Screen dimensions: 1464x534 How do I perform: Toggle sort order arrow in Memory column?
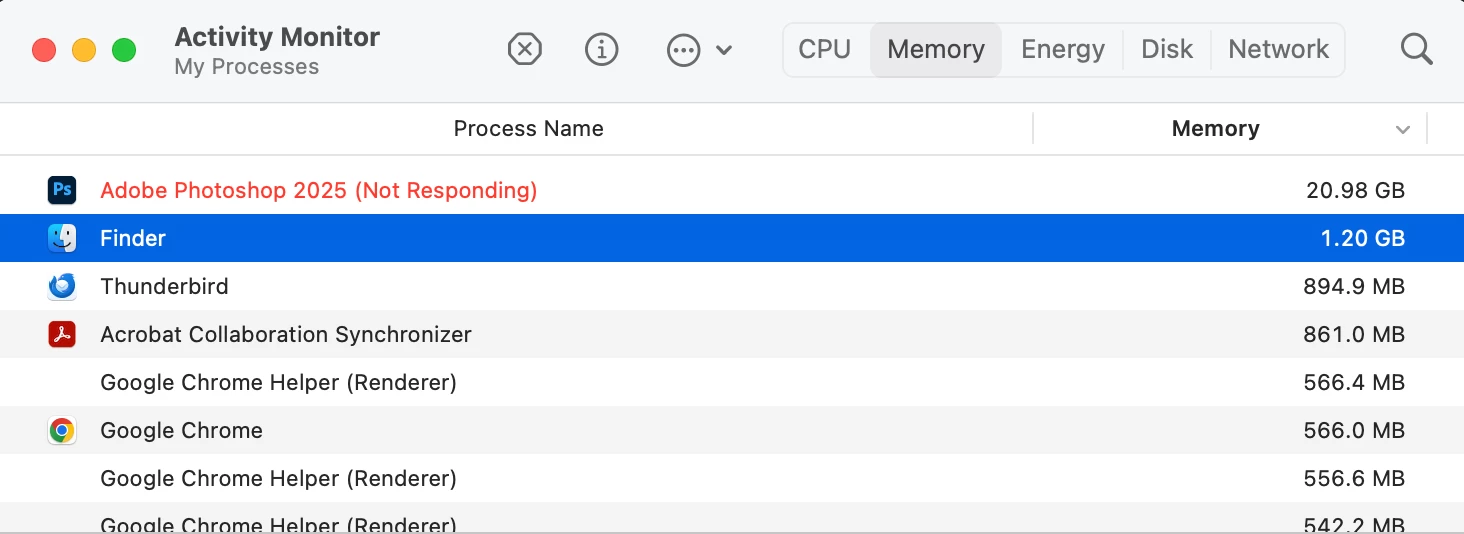point(1403,129)
